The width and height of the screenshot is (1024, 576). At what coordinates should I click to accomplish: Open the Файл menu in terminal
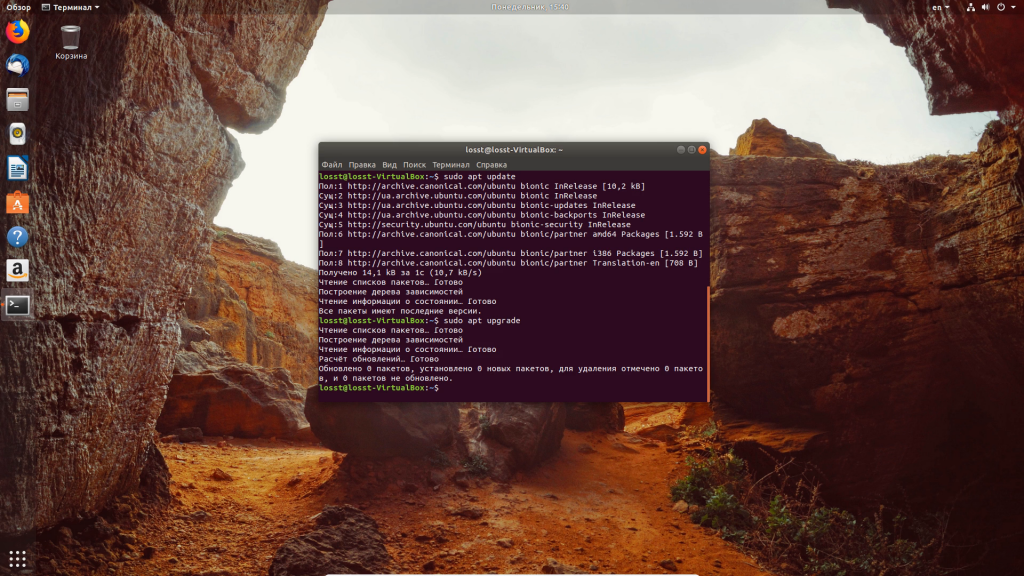[x=332, y=165]
